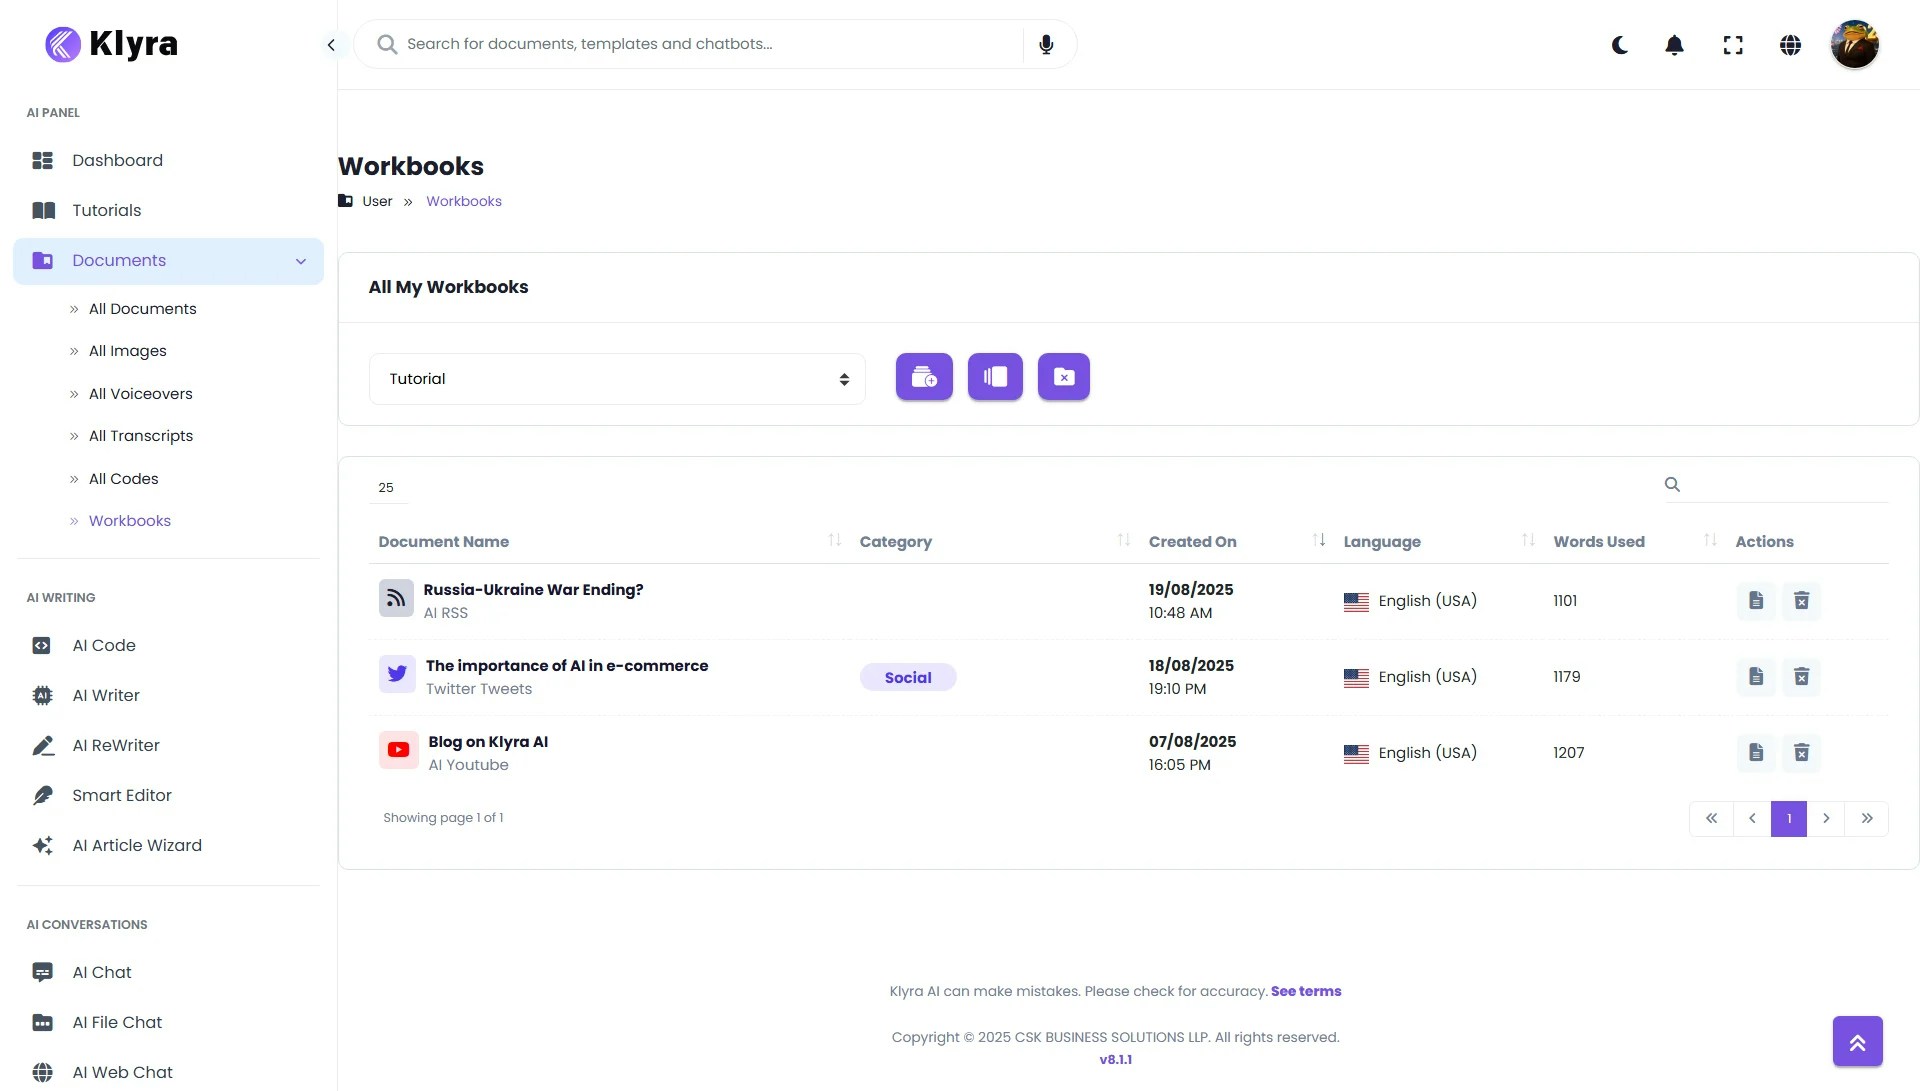Viewport: 1920px width, 1091px height.
Task: Toggle sort on the Words Used column
Action: [1710, 540]
